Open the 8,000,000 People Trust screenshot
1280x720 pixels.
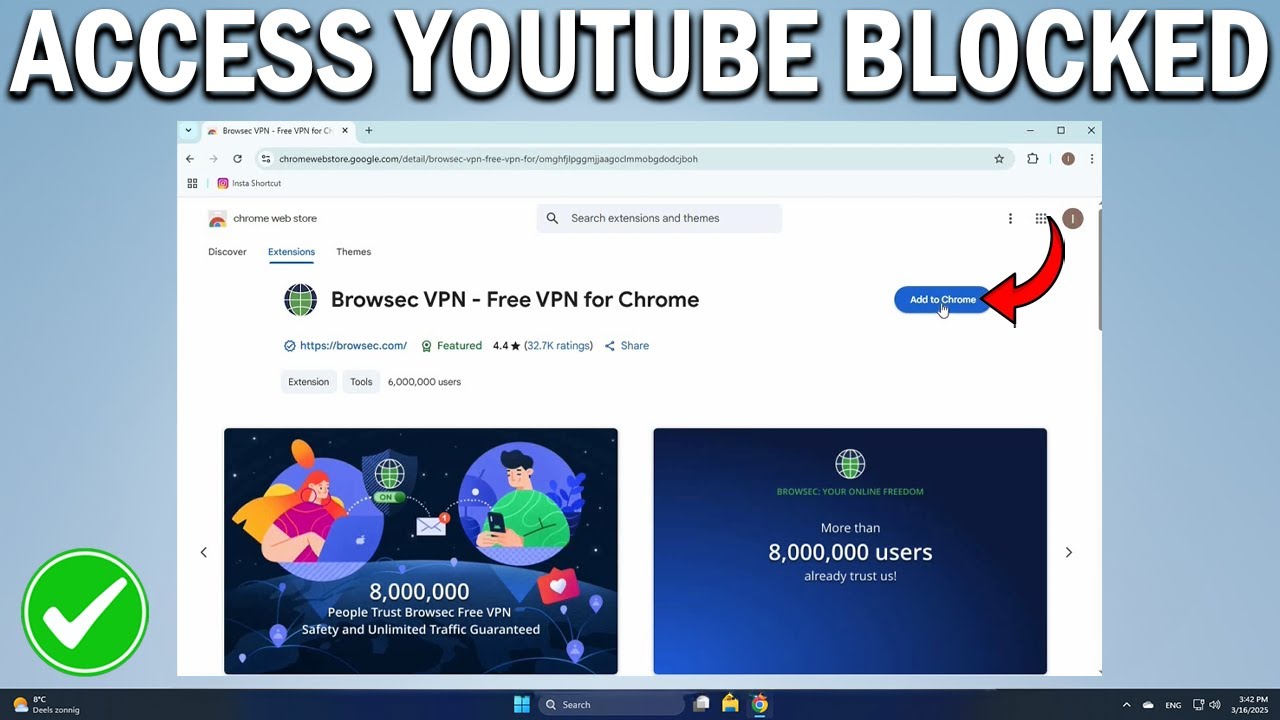pyautogui.click(x=421, y=551)
